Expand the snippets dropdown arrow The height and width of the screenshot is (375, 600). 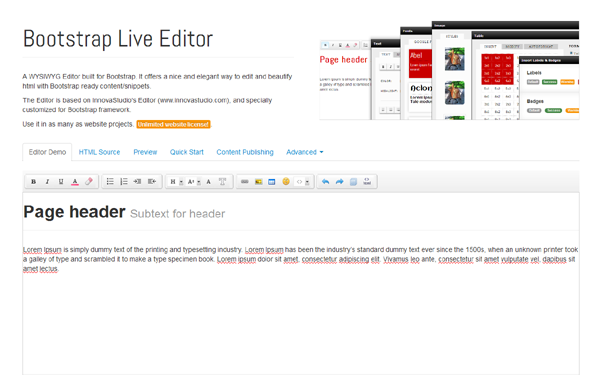click(307, 182)
